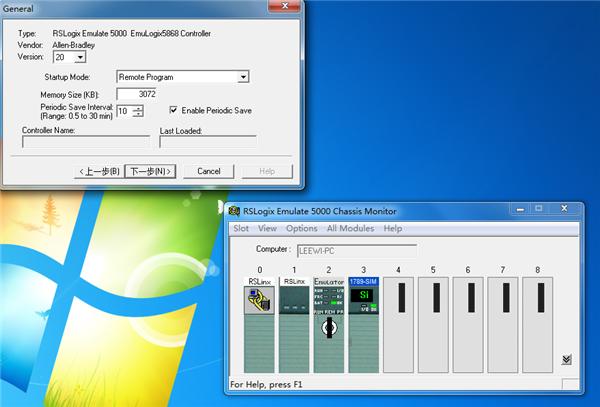600x407 pixels.
Task: Close the Chassis Monitor window
Action: (x=564, y=209)
